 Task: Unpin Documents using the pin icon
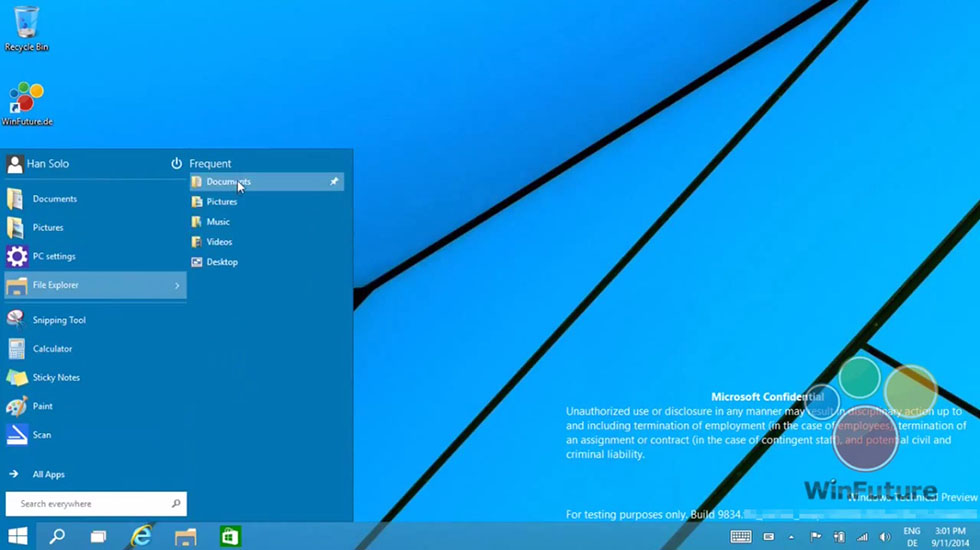[334, 182]
